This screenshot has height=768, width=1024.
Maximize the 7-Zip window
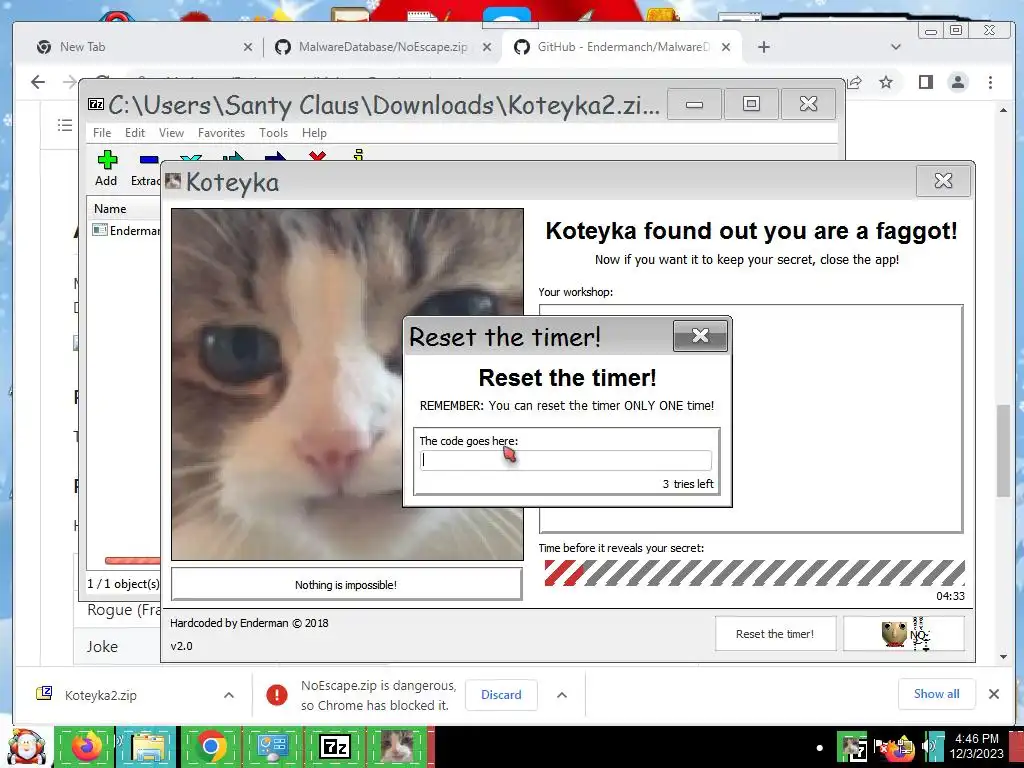click(x=751, y=104)
